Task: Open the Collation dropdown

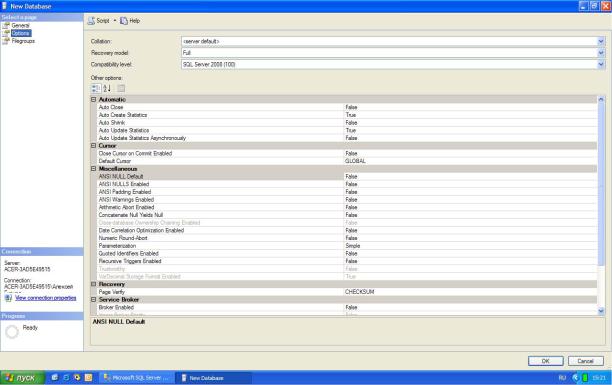Action: click(x=601, y=41)
